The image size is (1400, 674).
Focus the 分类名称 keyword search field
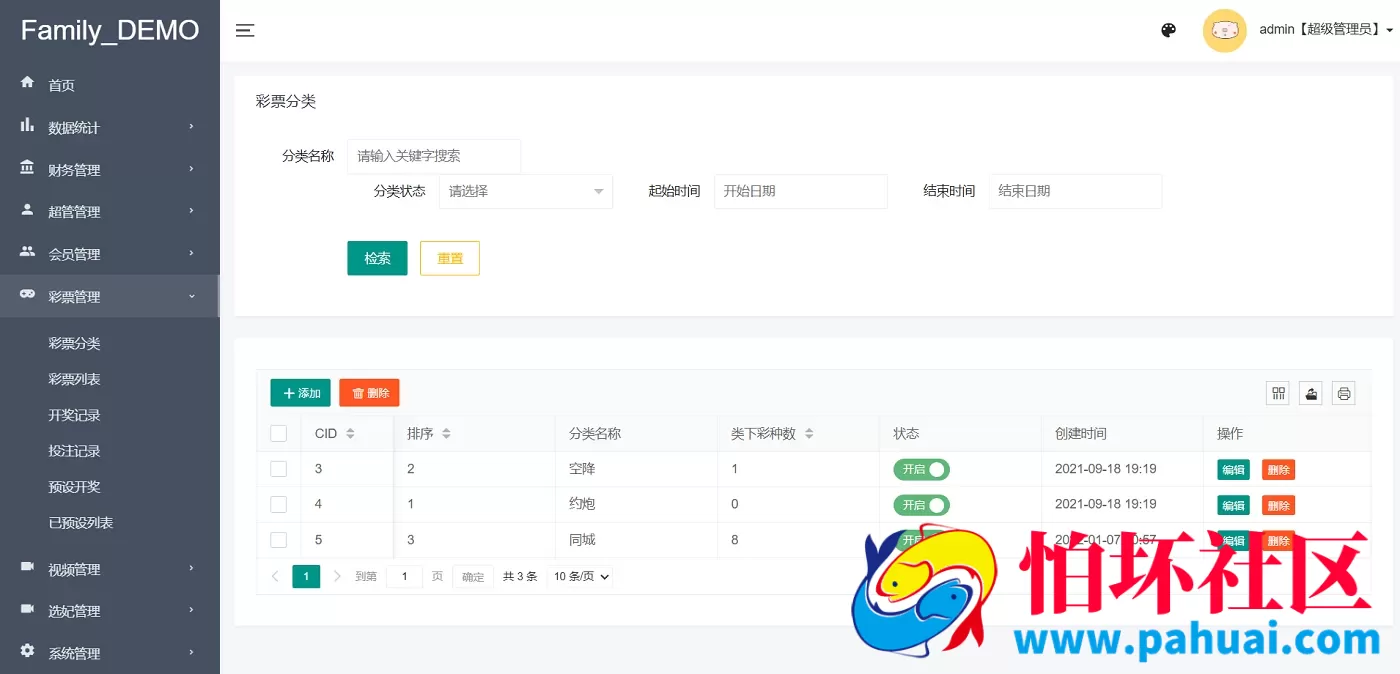pyautogui.click(x=434, y=156)
